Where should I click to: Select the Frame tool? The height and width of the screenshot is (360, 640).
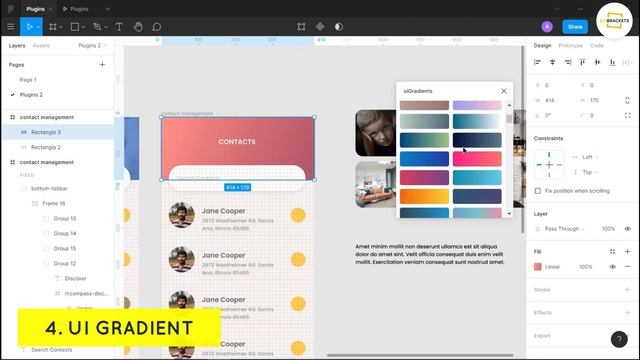coord(53,27)
